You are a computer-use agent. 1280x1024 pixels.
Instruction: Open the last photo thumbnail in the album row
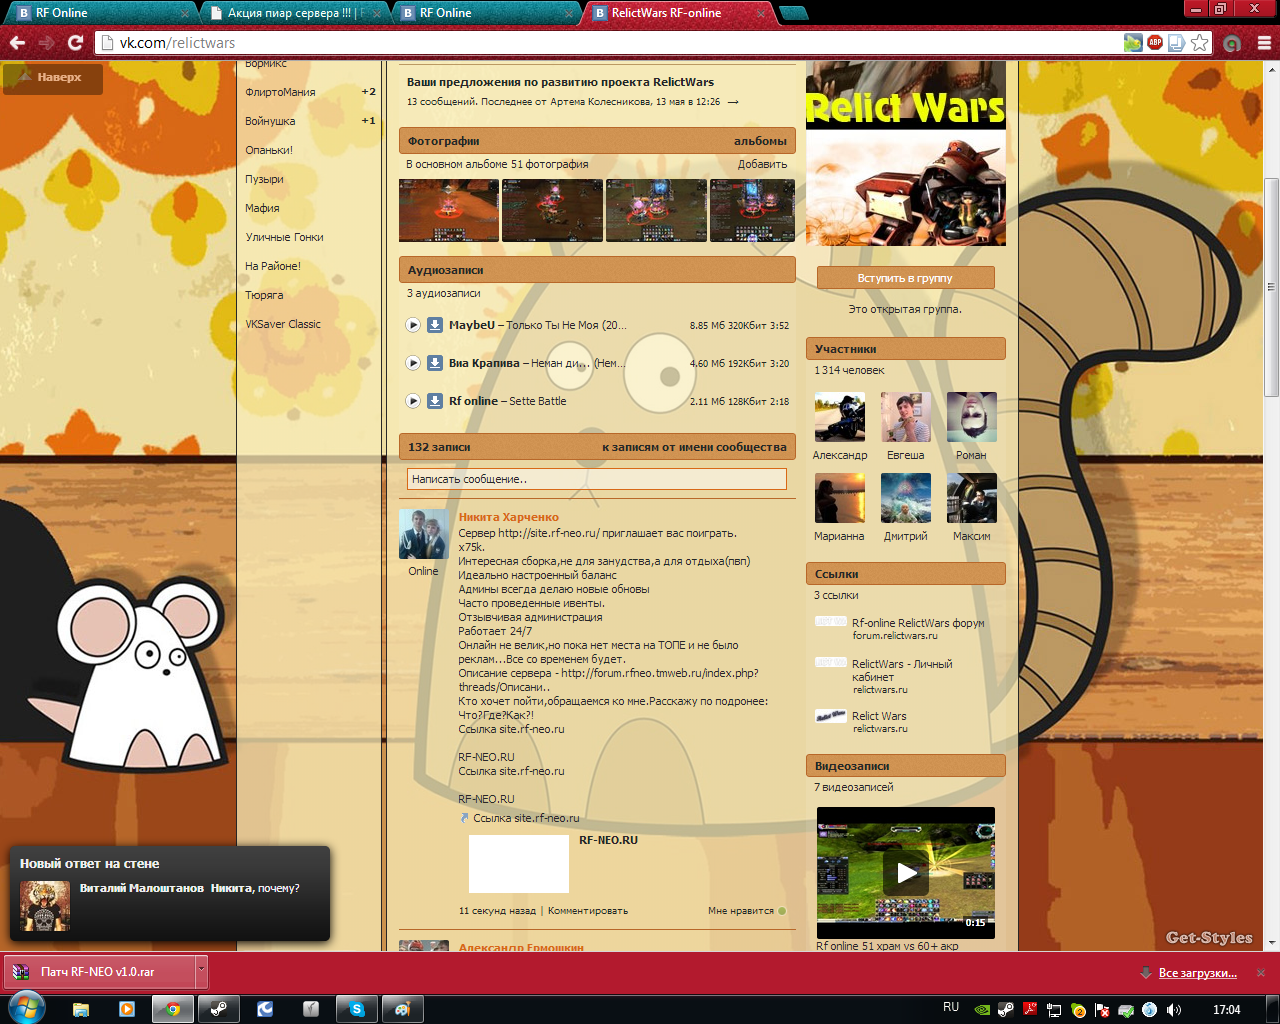752,211
